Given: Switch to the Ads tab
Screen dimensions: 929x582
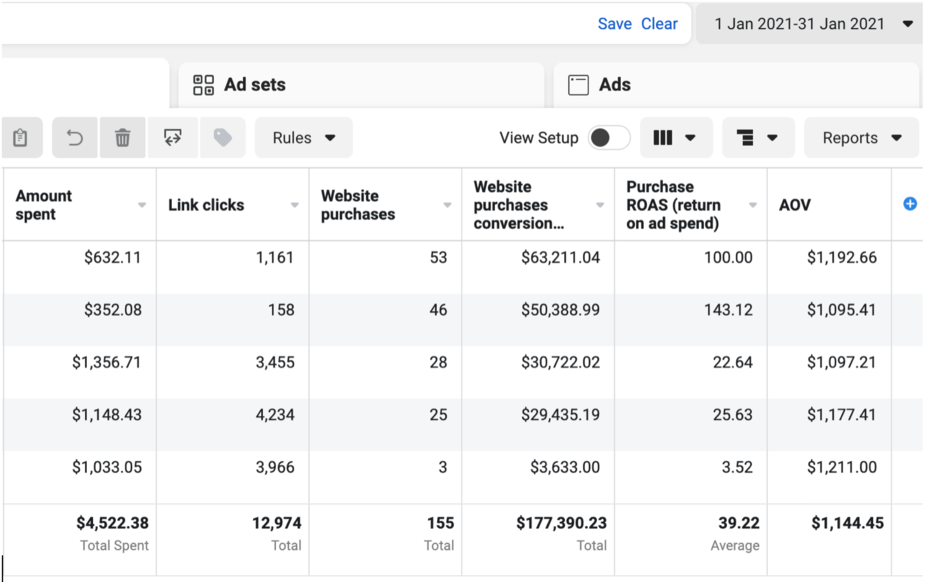Looking at the screenshot, I should 614,85.
